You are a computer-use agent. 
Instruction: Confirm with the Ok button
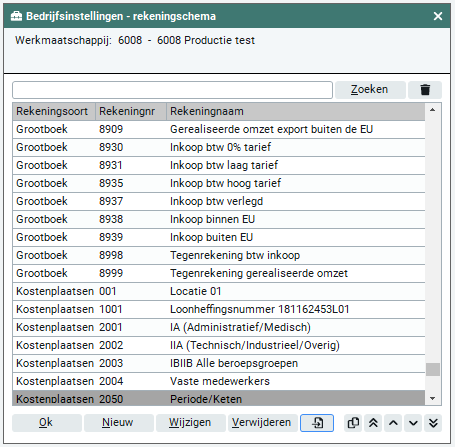click(x=47, y=423)
